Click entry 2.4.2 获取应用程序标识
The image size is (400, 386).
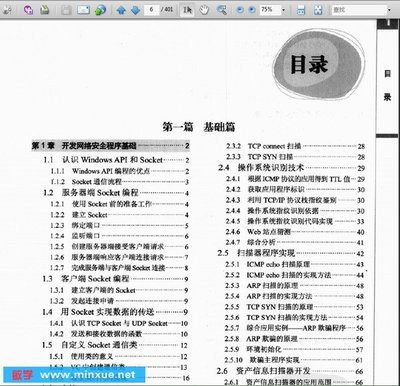tap(295, 189)
